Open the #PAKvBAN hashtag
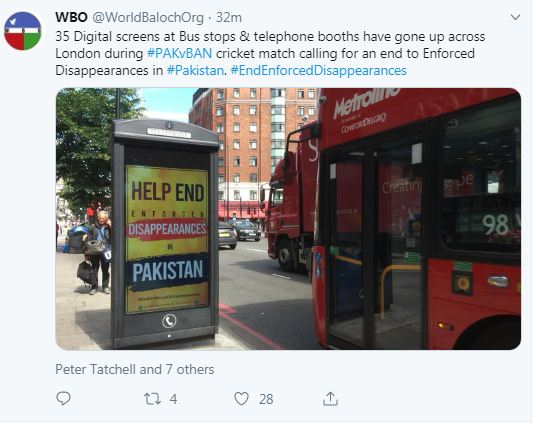This screenshot has width=536, height=424. point(179,53)
